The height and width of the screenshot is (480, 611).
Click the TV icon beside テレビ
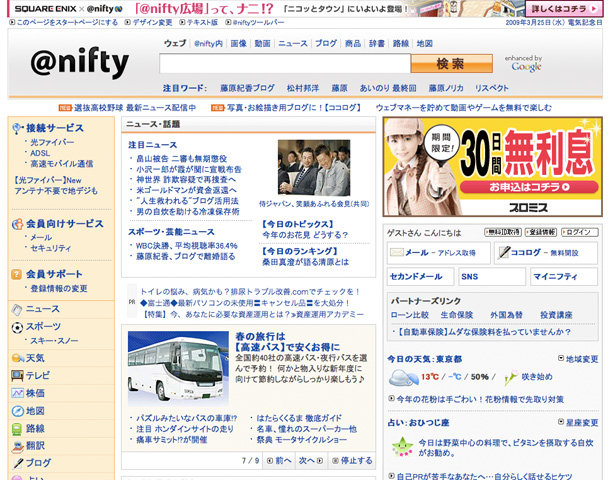(17, 376)
